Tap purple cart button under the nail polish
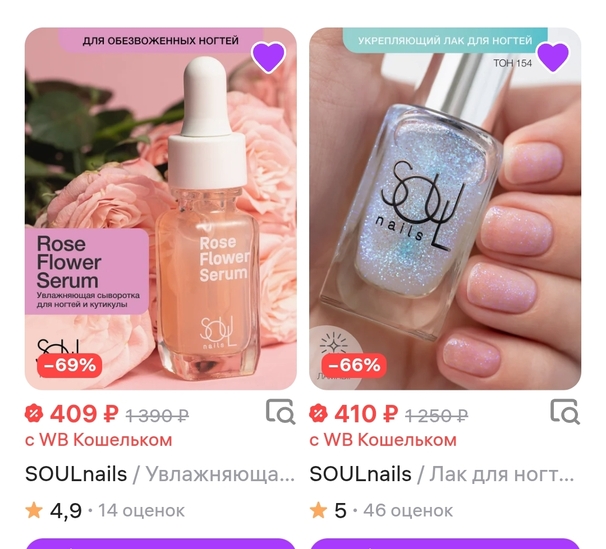Screen dimensions: 606x549 click(445, 544)
